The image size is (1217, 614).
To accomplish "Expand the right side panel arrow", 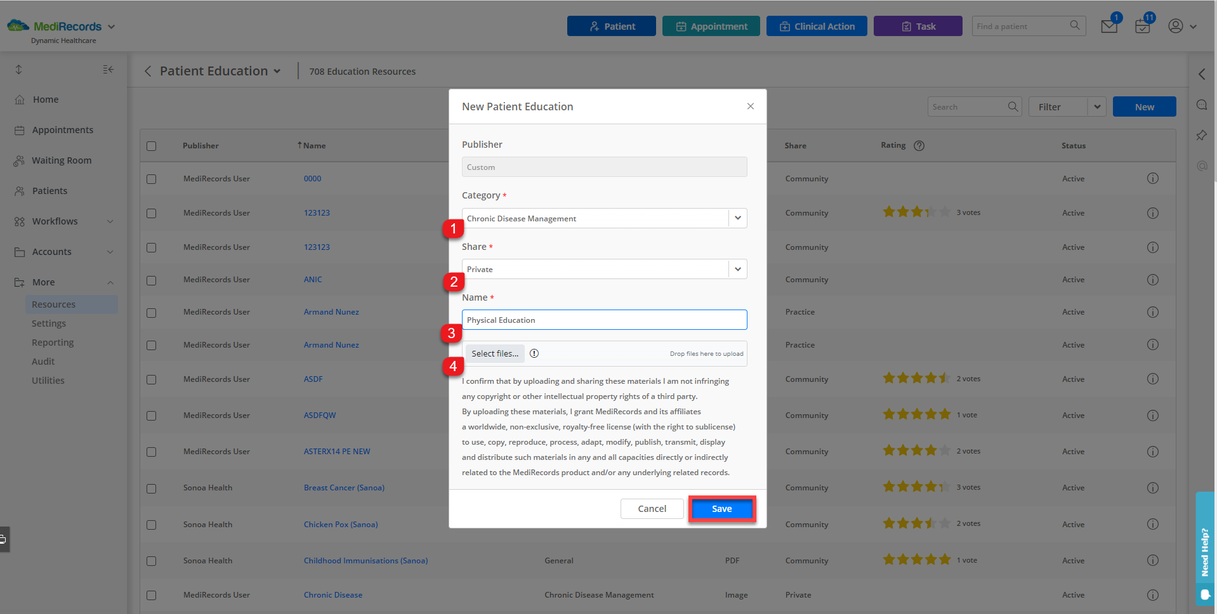I will point(1202,74).
